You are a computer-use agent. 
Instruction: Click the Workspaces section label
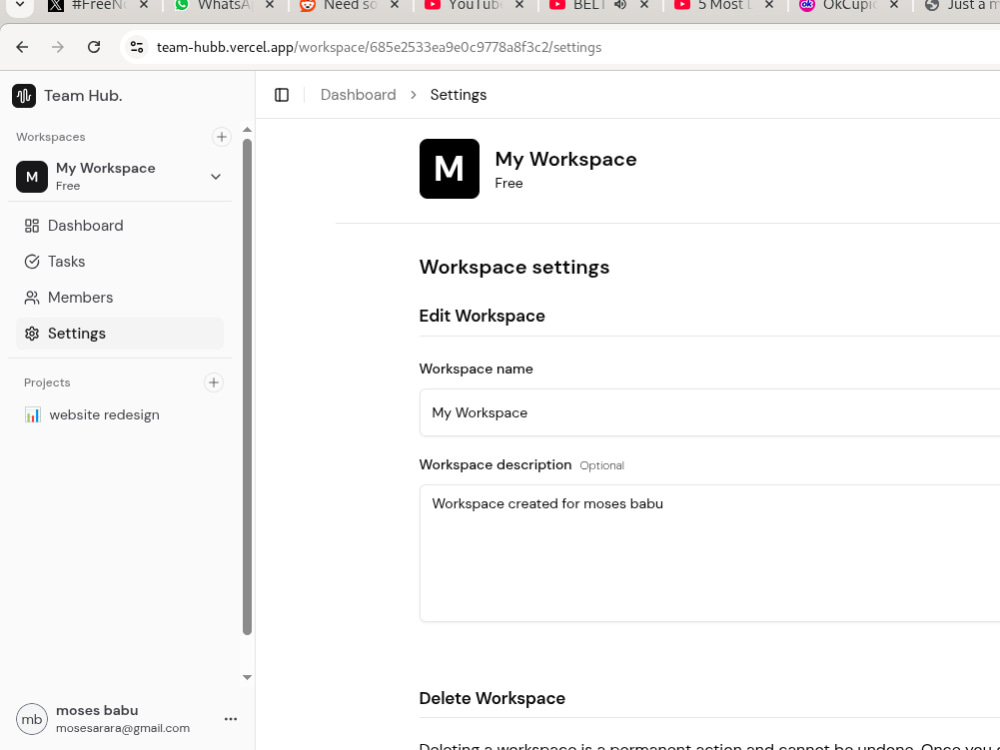pyautogui.click(x=51, y=137)
